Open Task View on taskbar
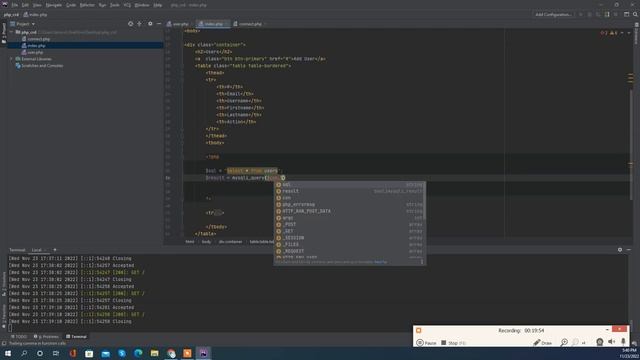 tap(56, 353)
